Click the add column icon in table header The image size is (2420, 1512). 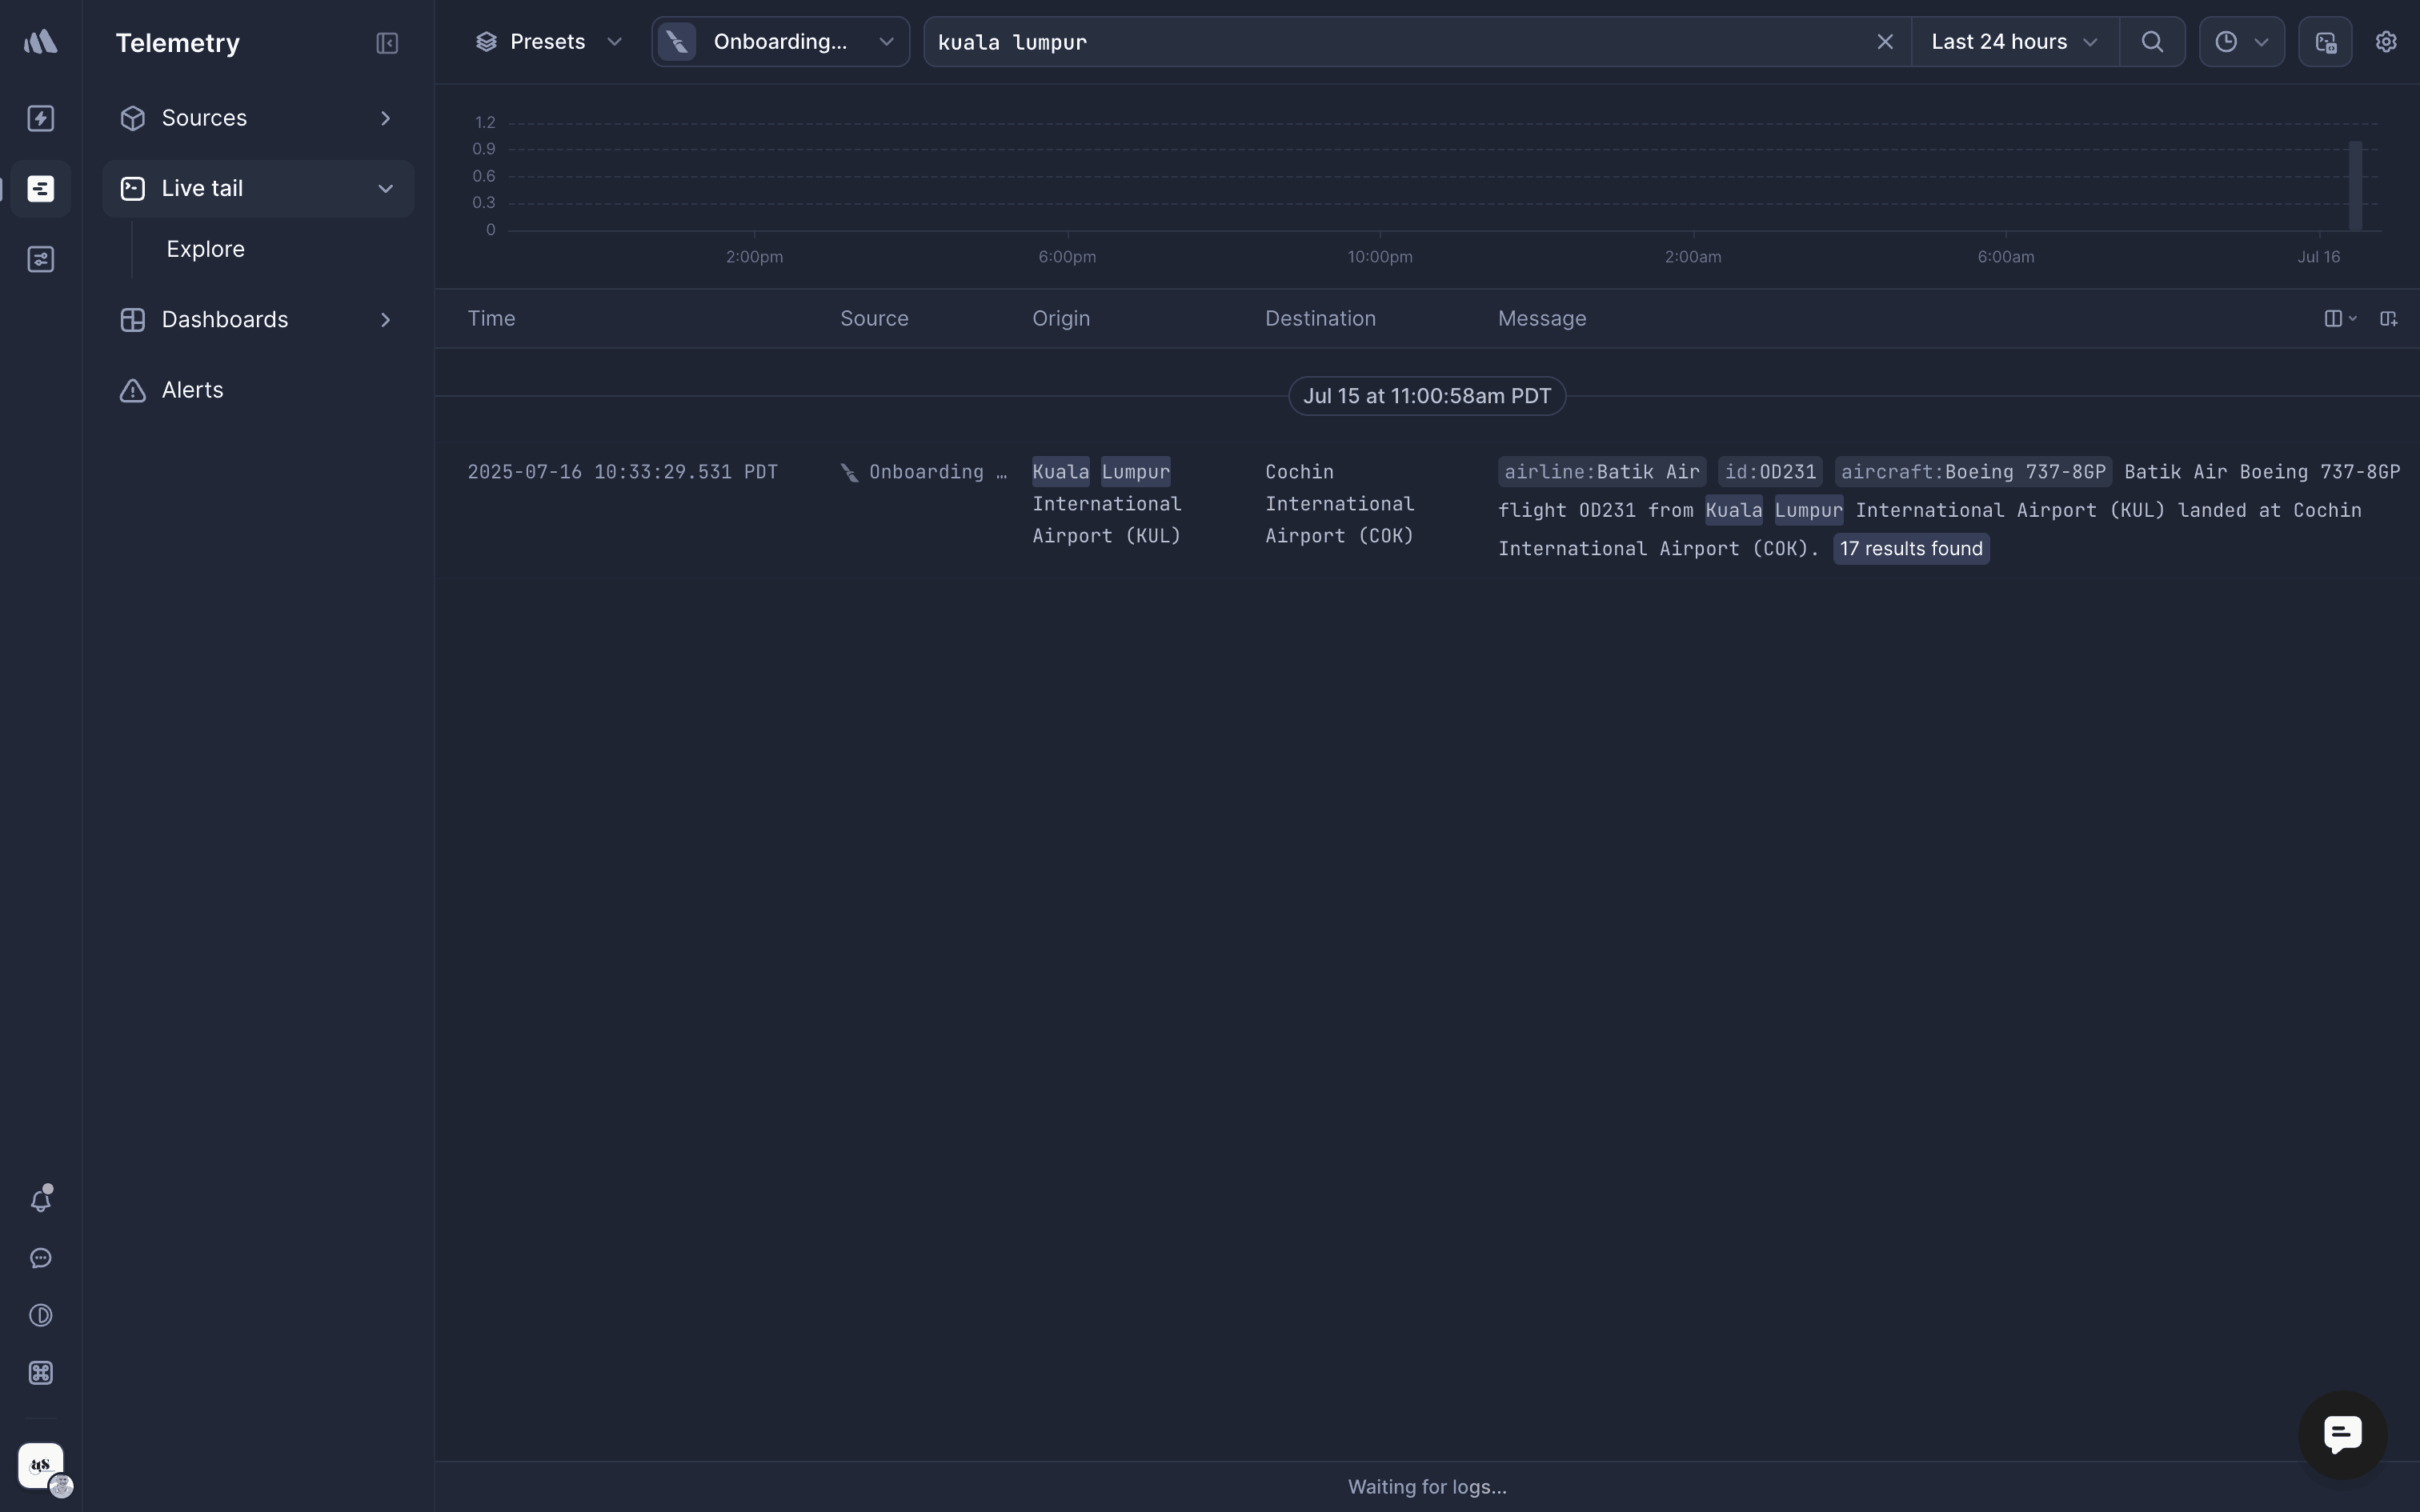pyautogui.click(x=2388, y=319)
